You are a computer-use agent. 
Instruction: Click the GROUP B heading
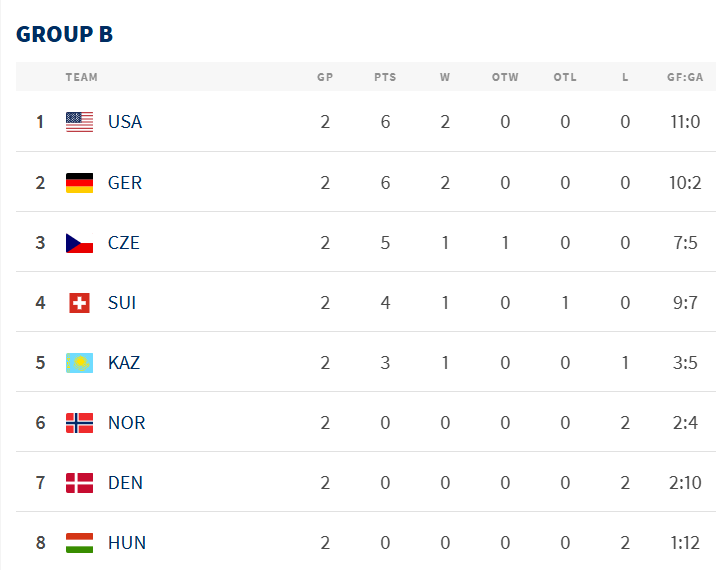[x=65, y=34]
